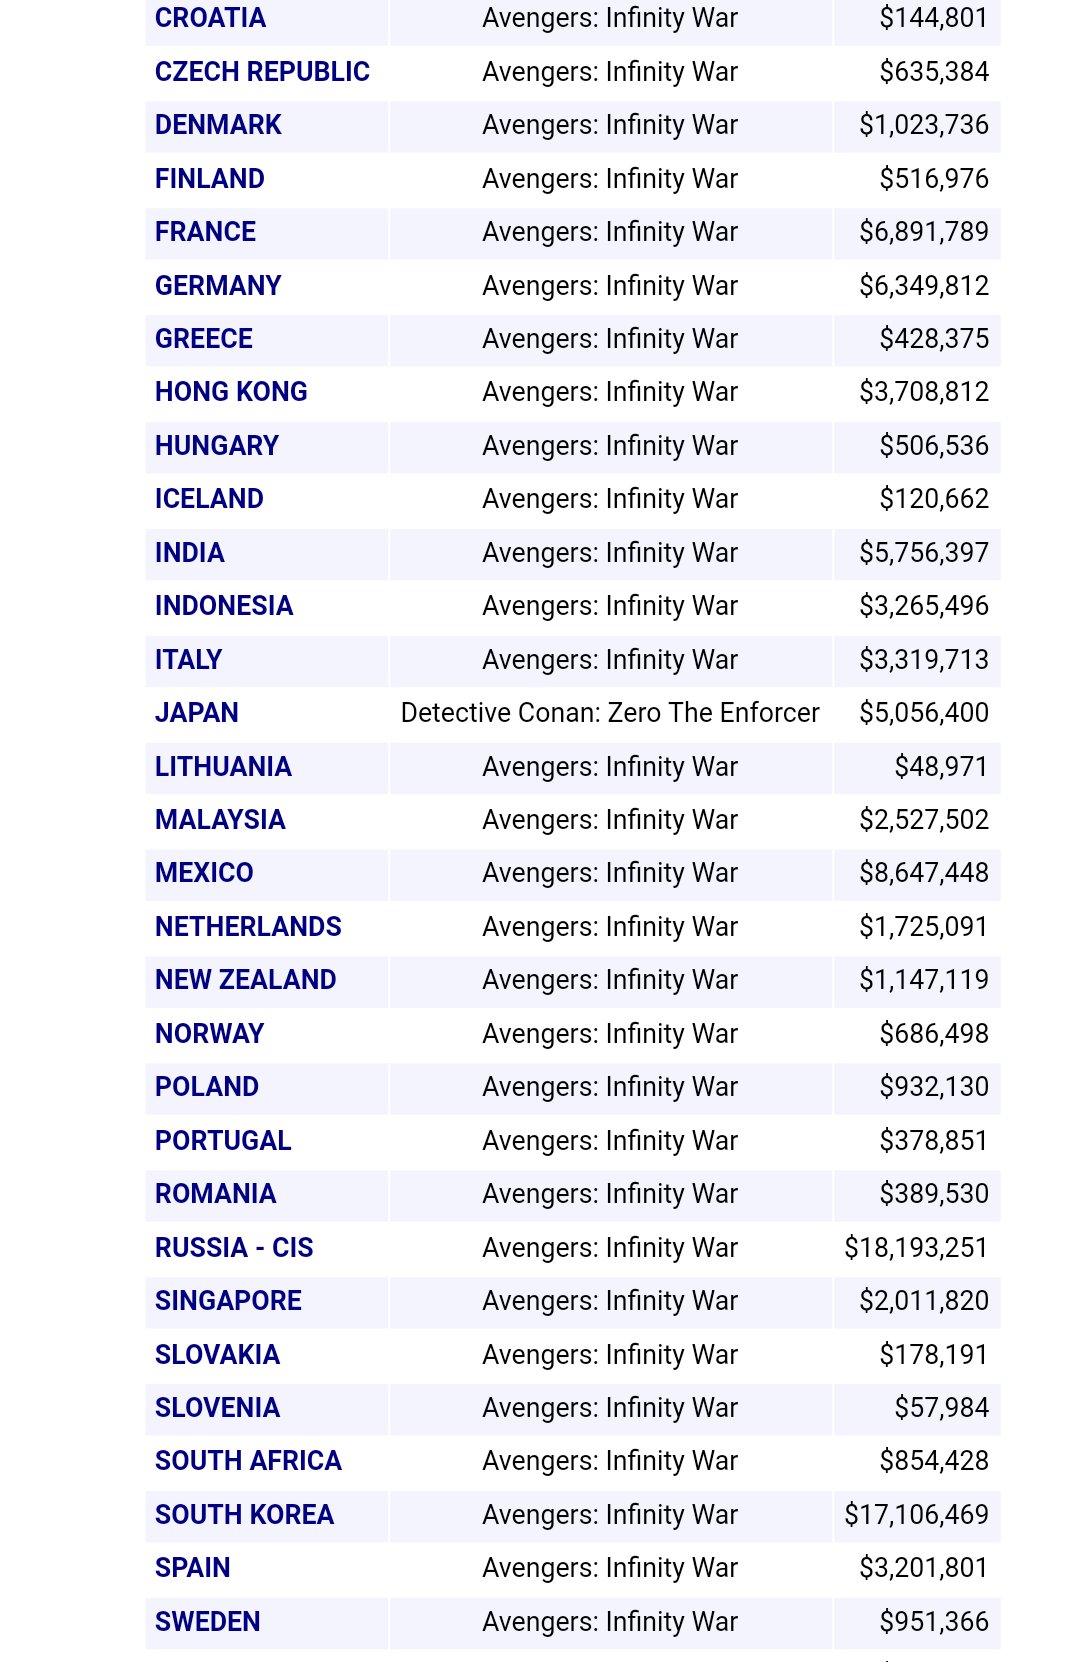1080x1662 pixels.
Task: Click the CZECH REPUBLIC link
Action: 262,72
